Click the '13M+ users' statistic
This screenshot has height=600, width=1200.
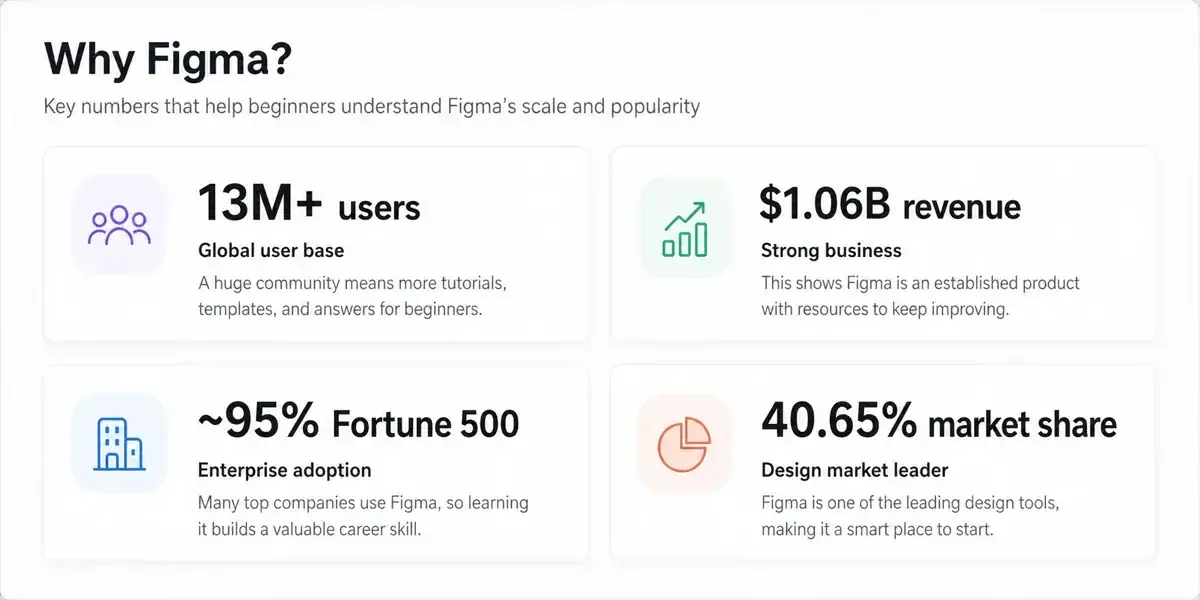(309, 204)
